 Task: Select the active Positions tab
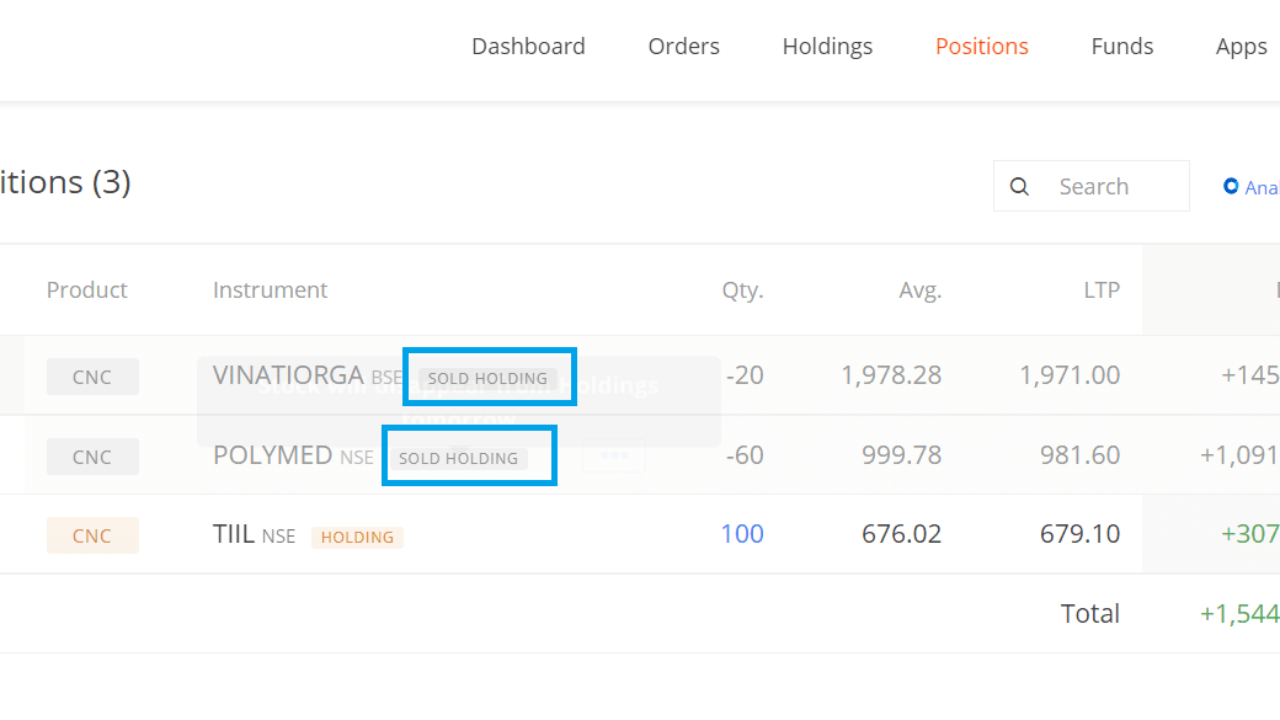pyautogui.click(x=981, y=47)
